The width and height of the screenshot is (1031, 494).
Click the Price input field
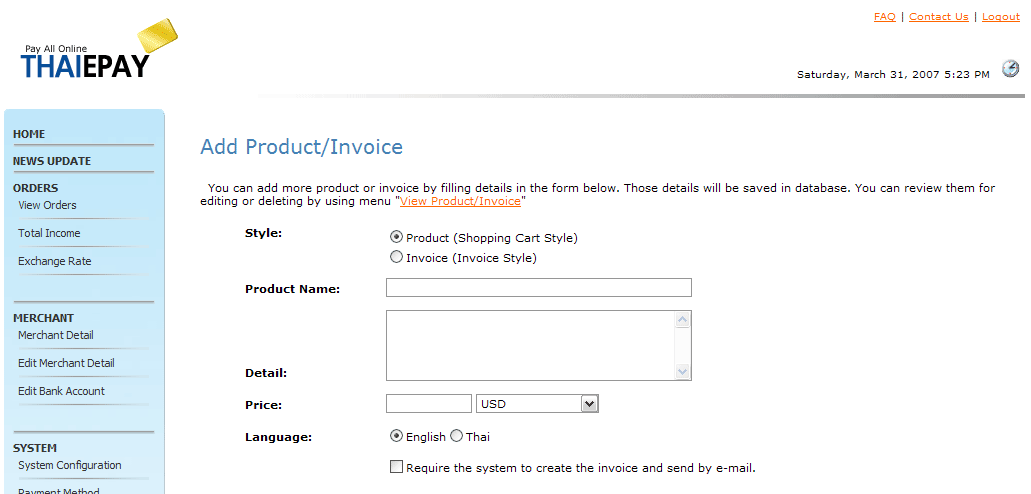point(428,404)
